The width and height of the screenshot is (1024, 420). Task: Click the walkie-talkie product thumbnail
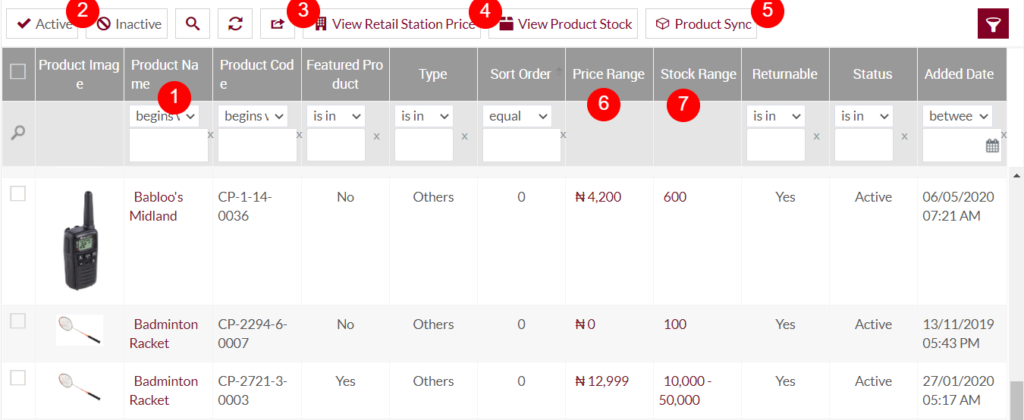click(x=80, y=239)
